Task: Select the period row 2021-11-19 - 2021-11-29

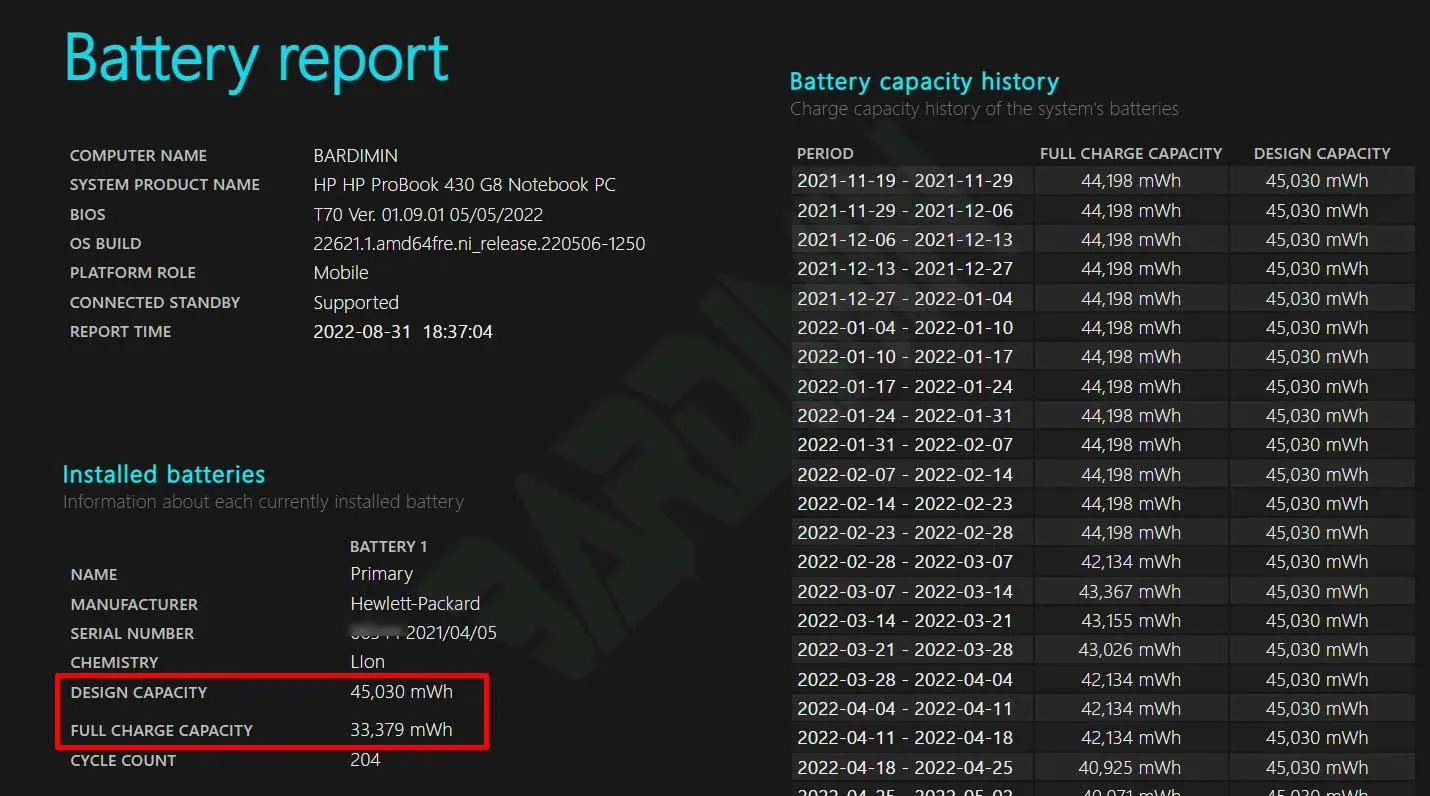Action: coord(904,181)
